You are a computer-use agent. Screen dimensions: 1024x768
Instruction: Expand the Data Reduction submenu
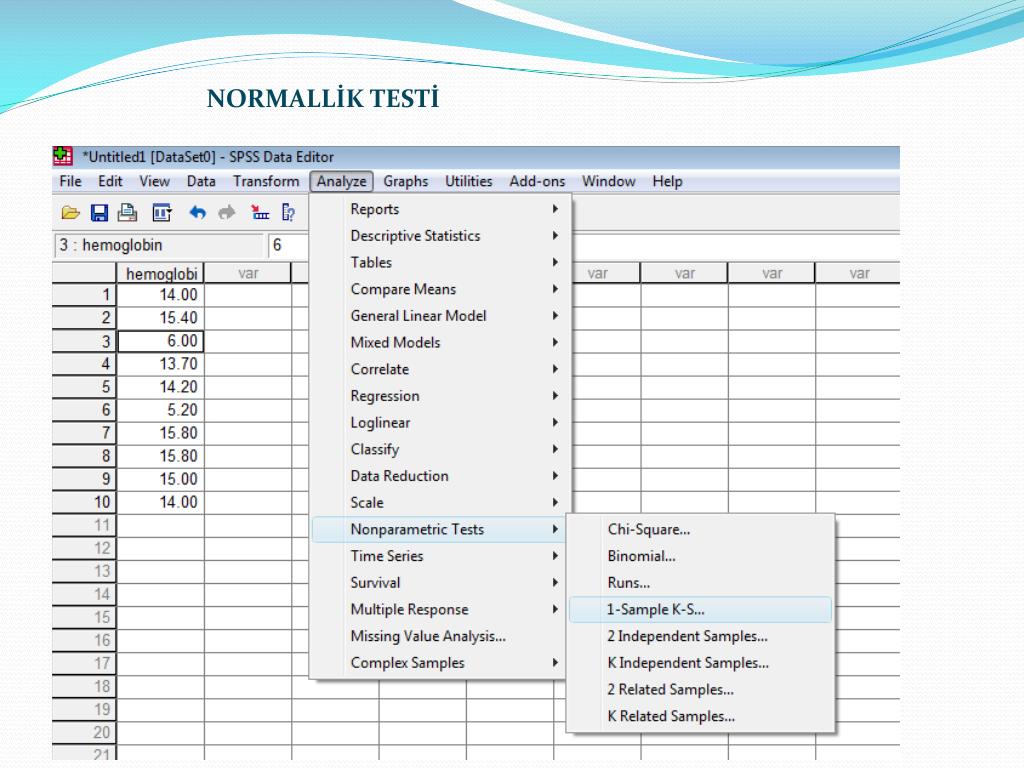(439, 477)
